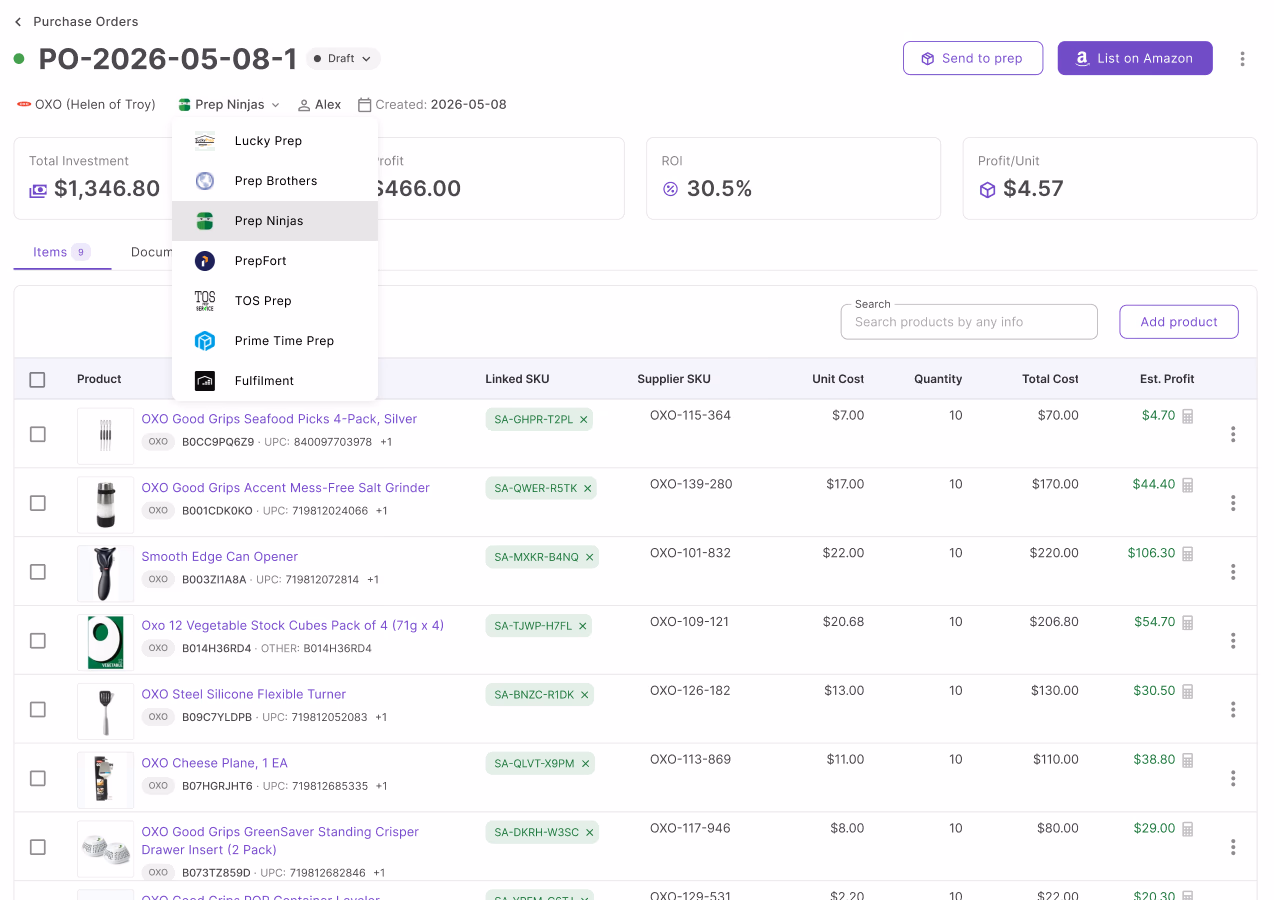The height and width of the screenshot is (900, 1274).
Task: Click supplier SKU OXO-101-832
Action: (690, 553)
